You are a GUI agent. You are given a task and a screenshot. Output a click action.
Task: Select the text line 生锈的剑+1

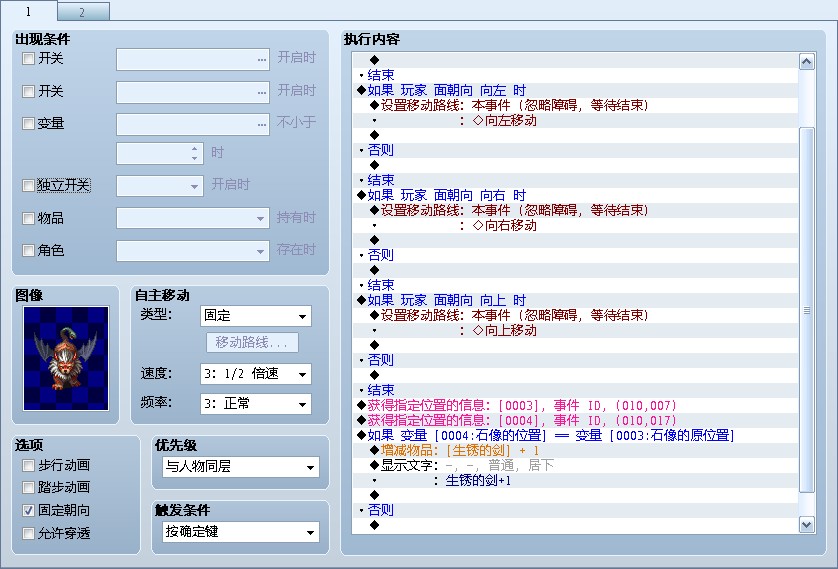(x=575, y=480)
